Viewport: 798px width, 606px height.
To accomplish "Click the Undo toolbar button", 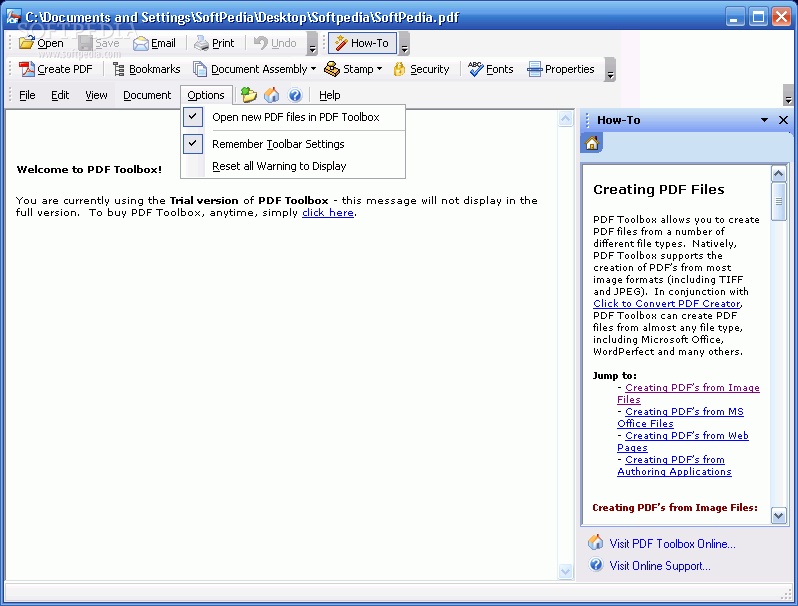I will click(x=275, y=43).
